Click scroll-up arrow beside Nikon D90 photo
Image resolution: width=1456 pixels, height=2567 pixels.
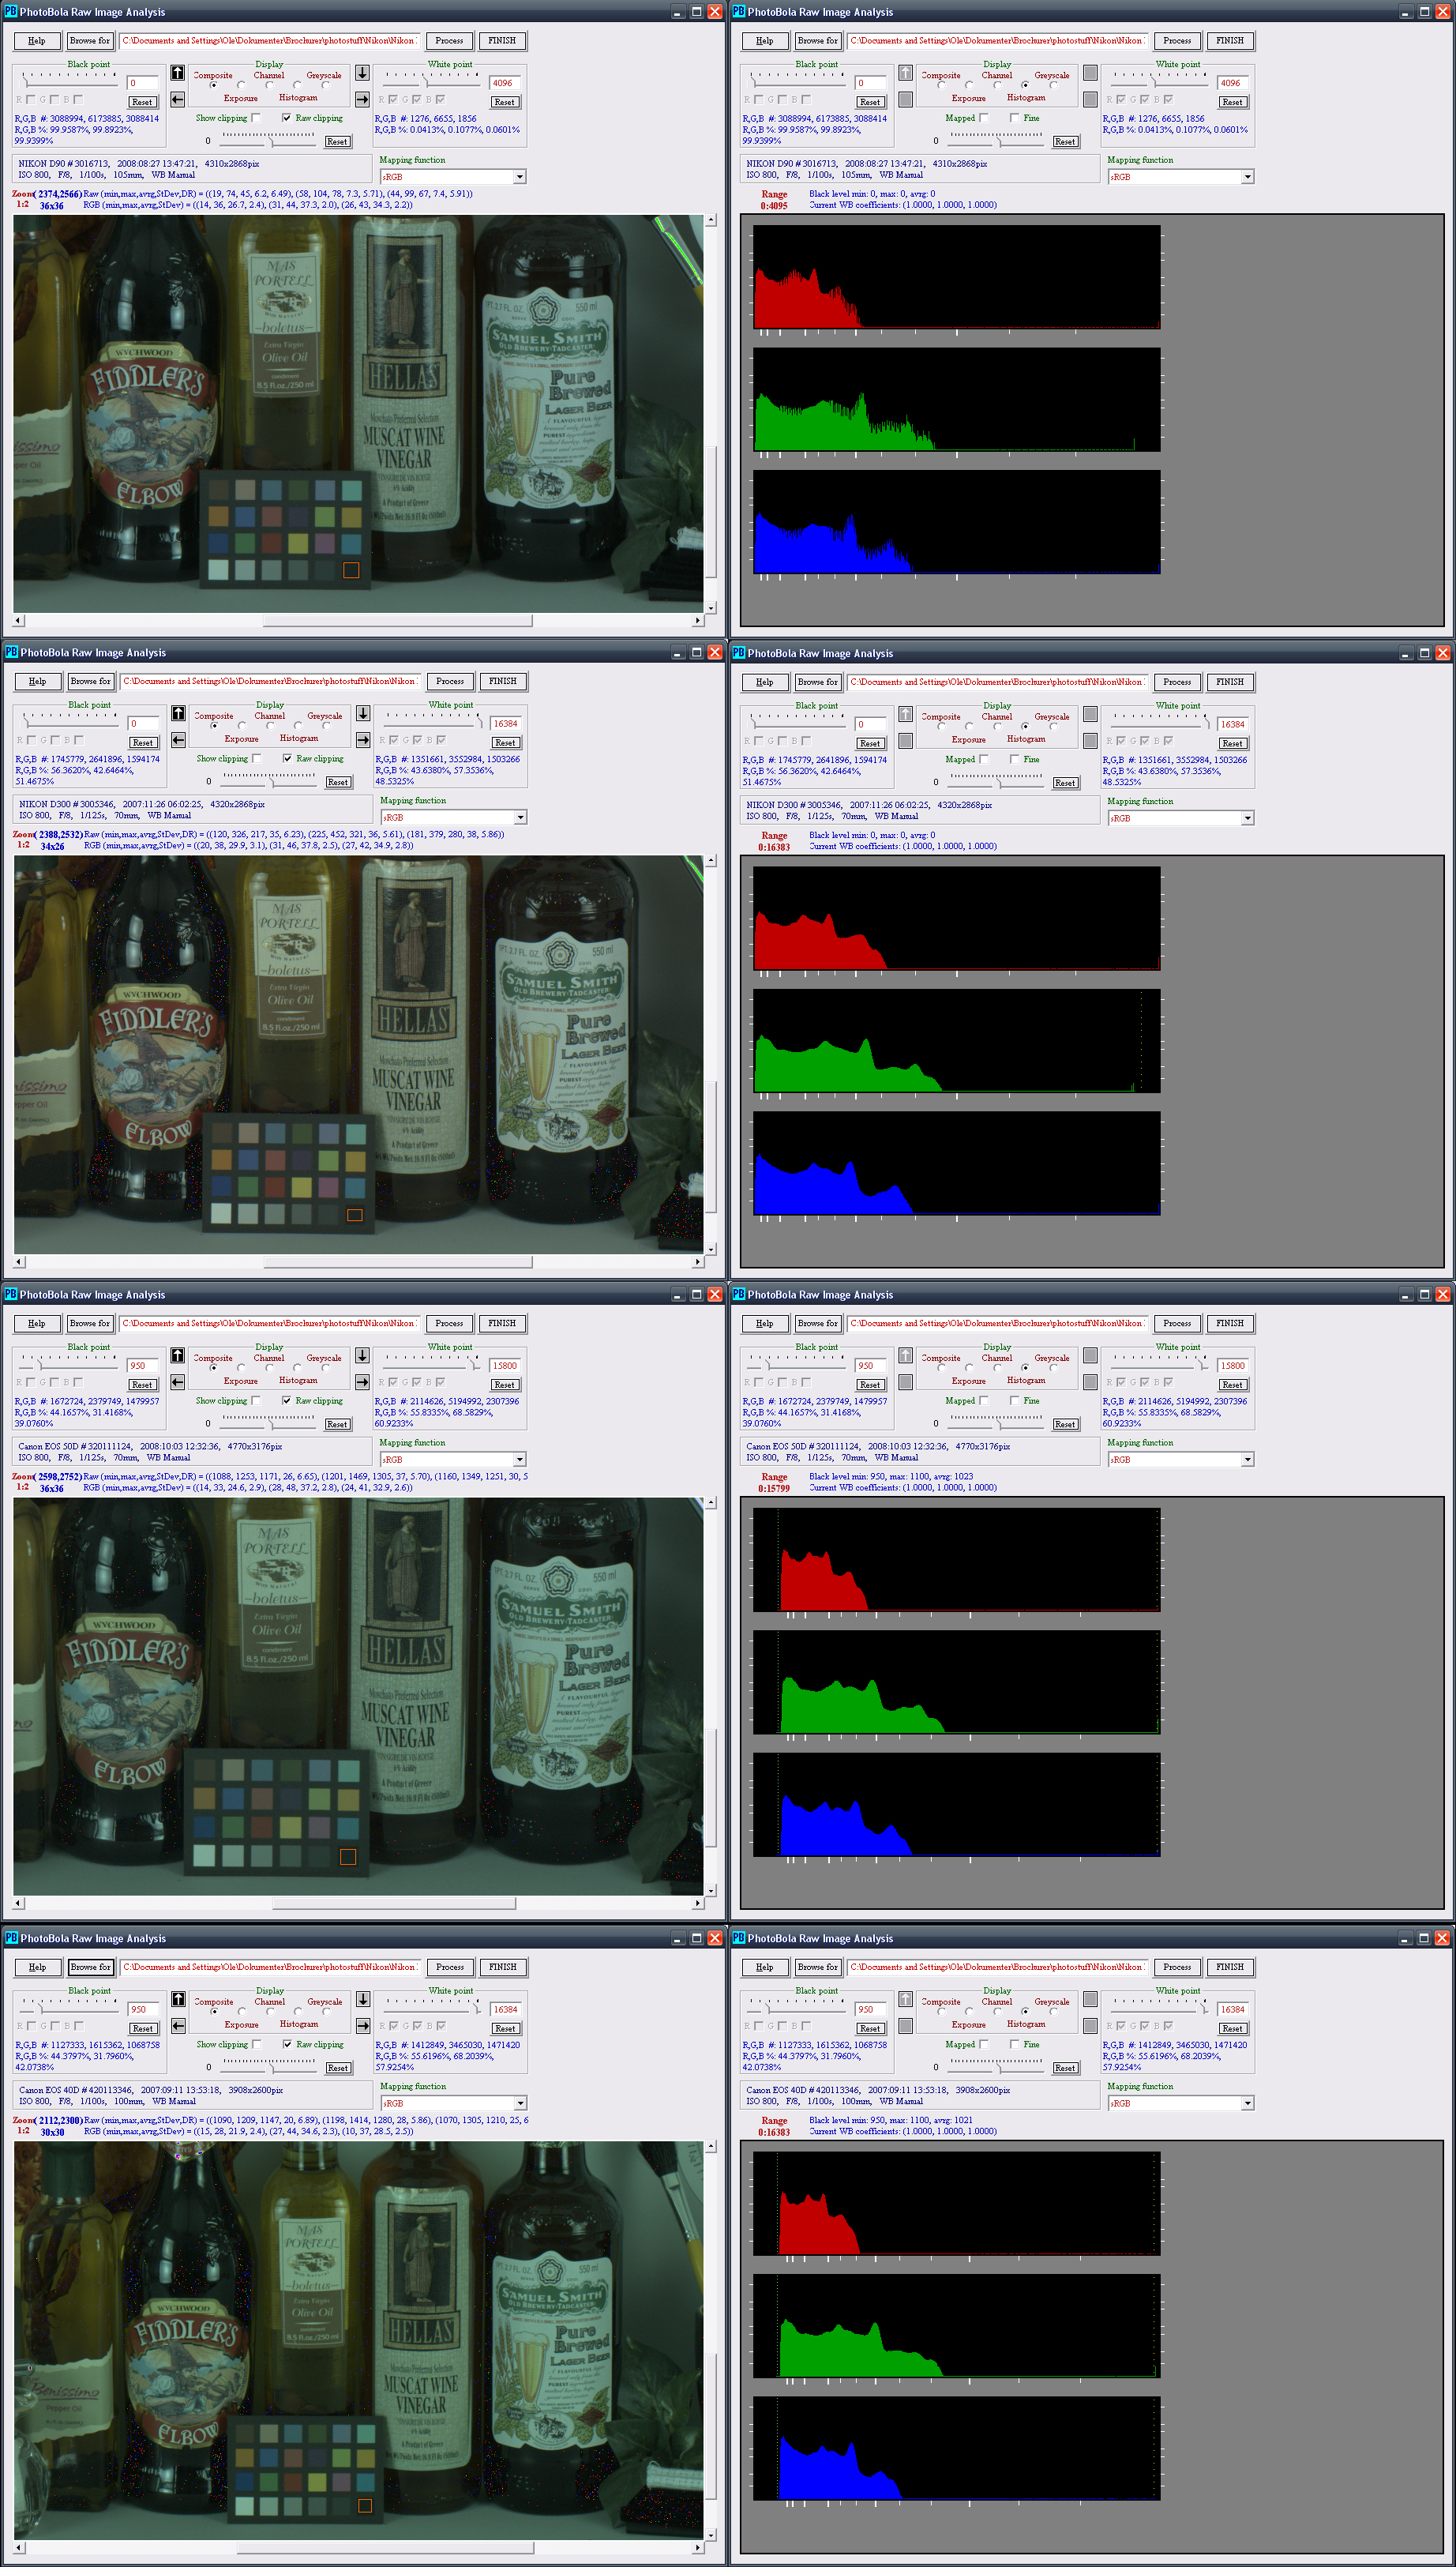click(711, 220)
